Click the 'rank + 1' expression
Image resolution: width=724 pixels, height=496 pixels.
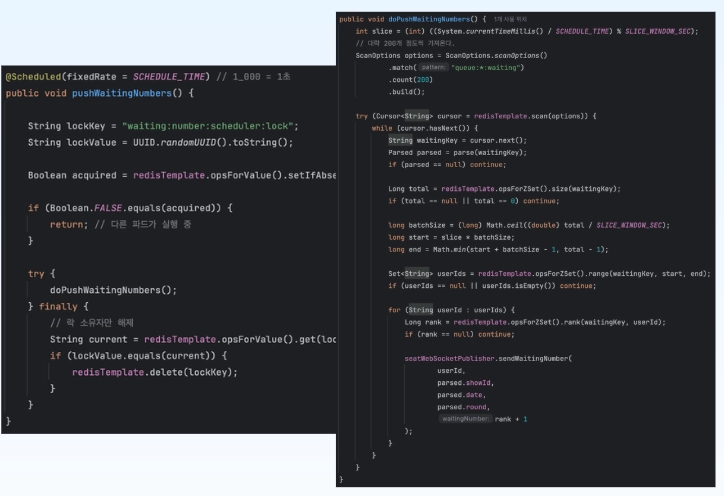click(511, 419)
